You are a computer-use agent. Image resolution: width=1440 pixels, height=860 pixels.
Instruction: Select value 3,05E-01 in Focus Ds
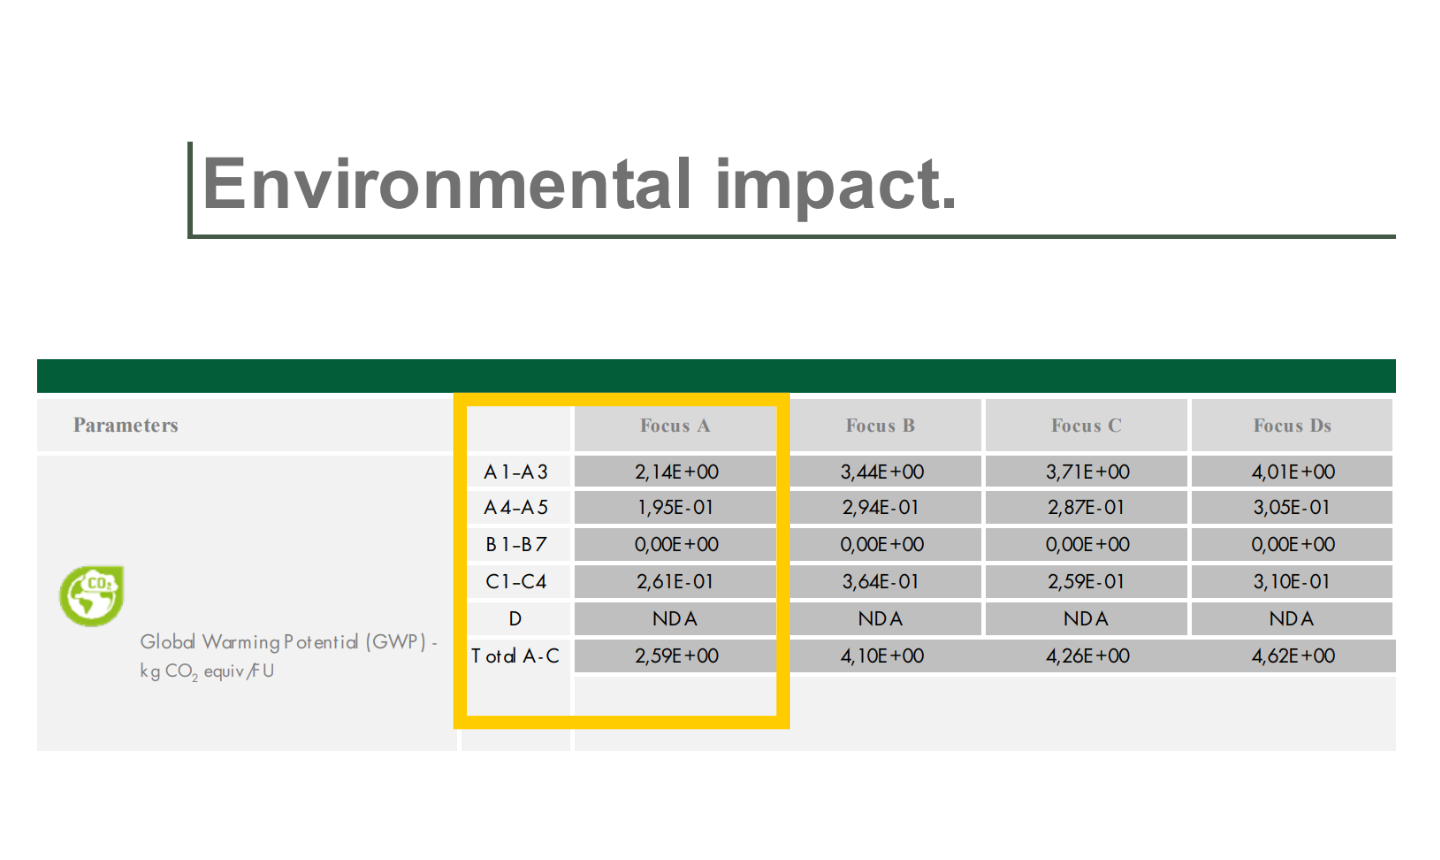pos(1292,508)
